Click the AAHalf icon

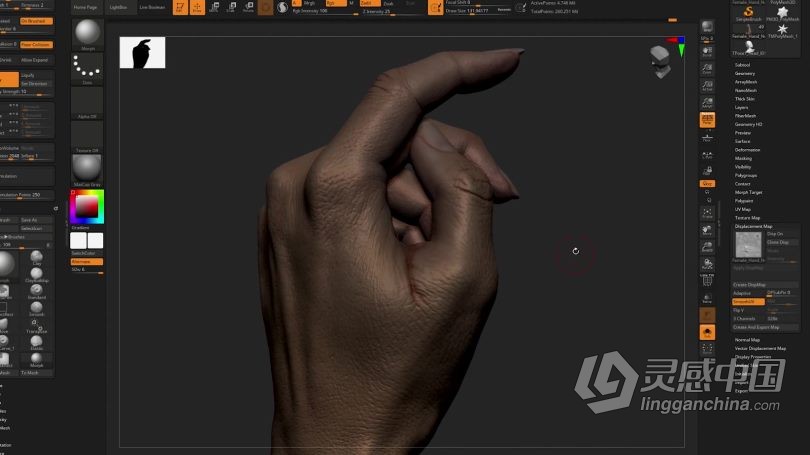[x=707, y=103]
